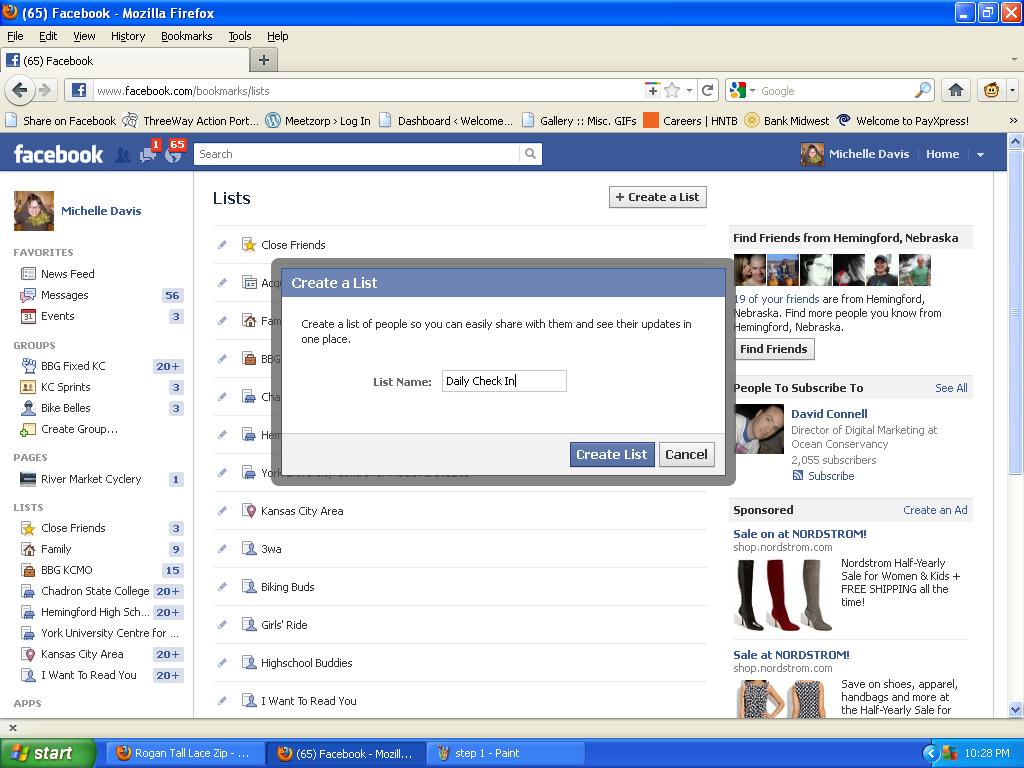
Task: Click the Create List button in dialog
Action: pos(611,455)
